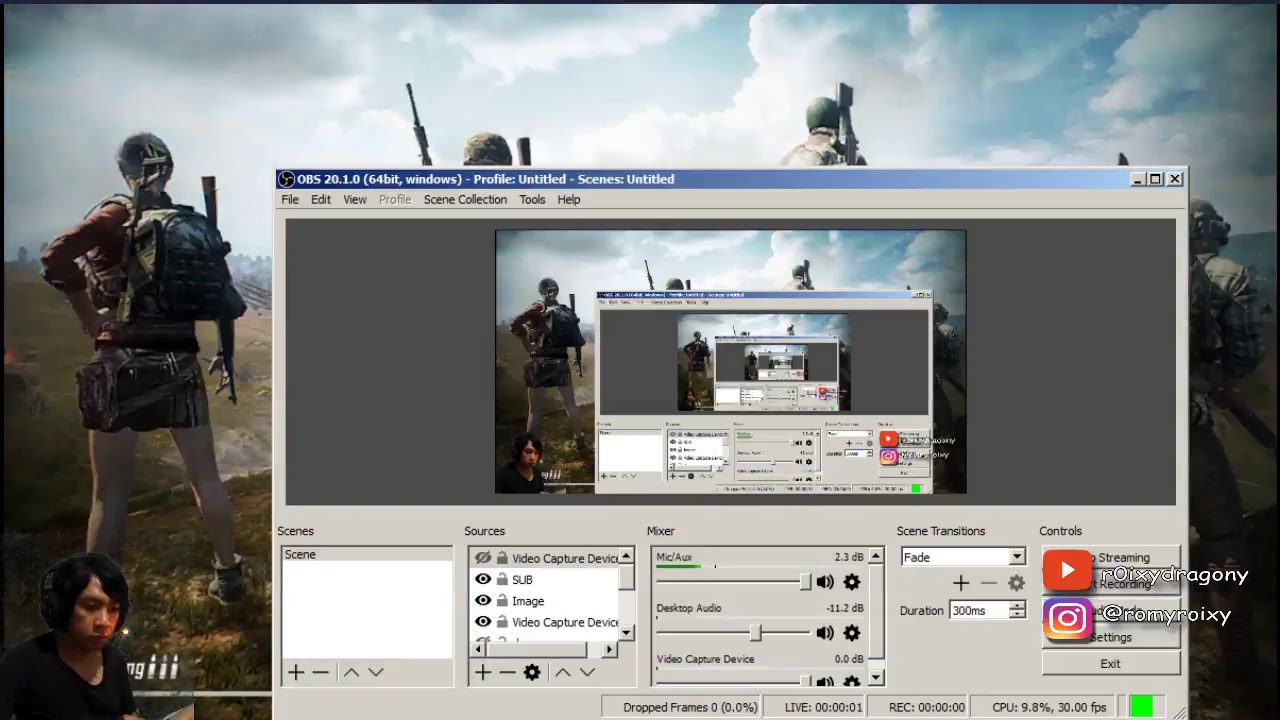
Task: Click Mixer scroll-down arrow
Action: point(876,678)
